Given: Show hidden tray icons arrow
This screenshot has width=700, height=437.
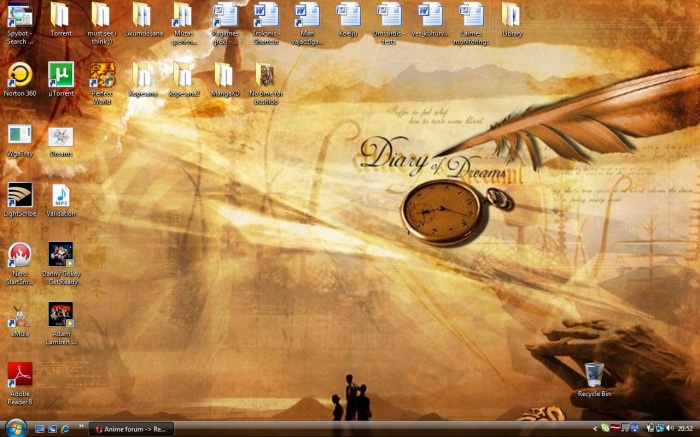Looking at the screenshot, I should coord(595,429).
